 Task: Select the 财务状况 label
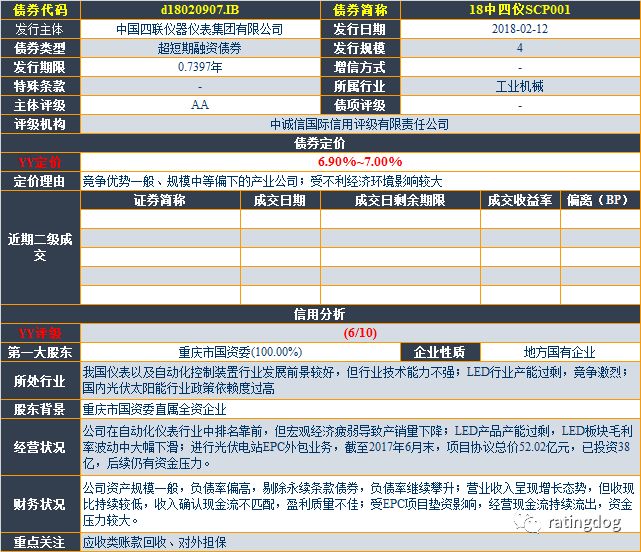[40, 504]
